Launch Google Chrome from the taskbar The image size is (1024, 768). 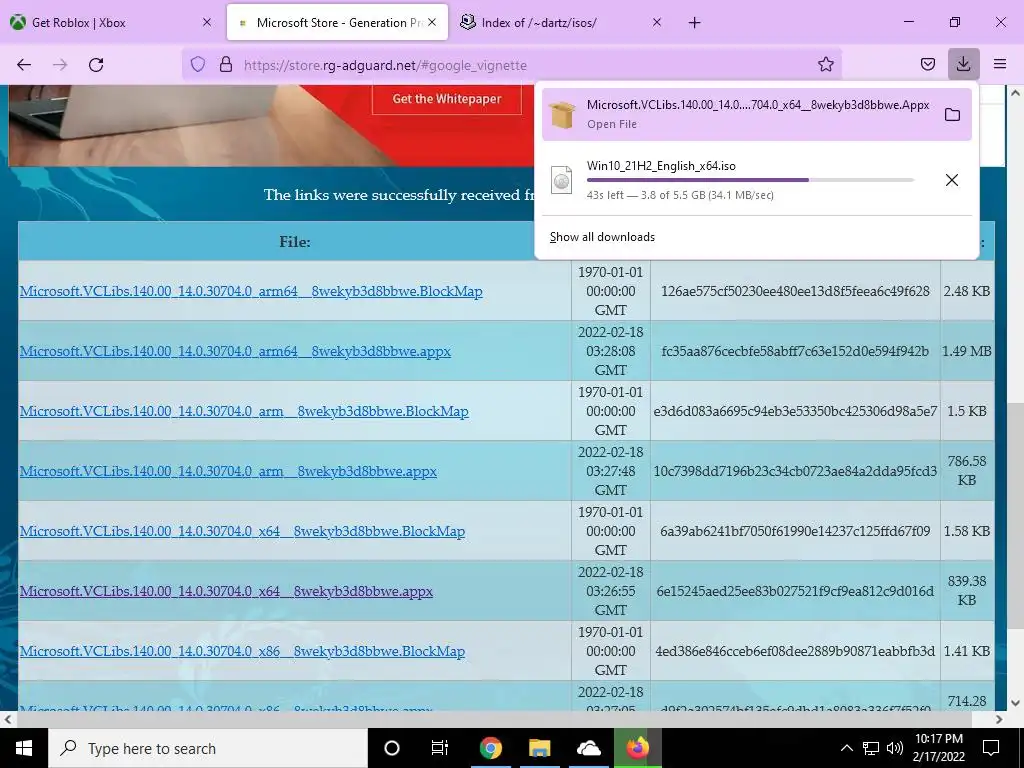490,748
